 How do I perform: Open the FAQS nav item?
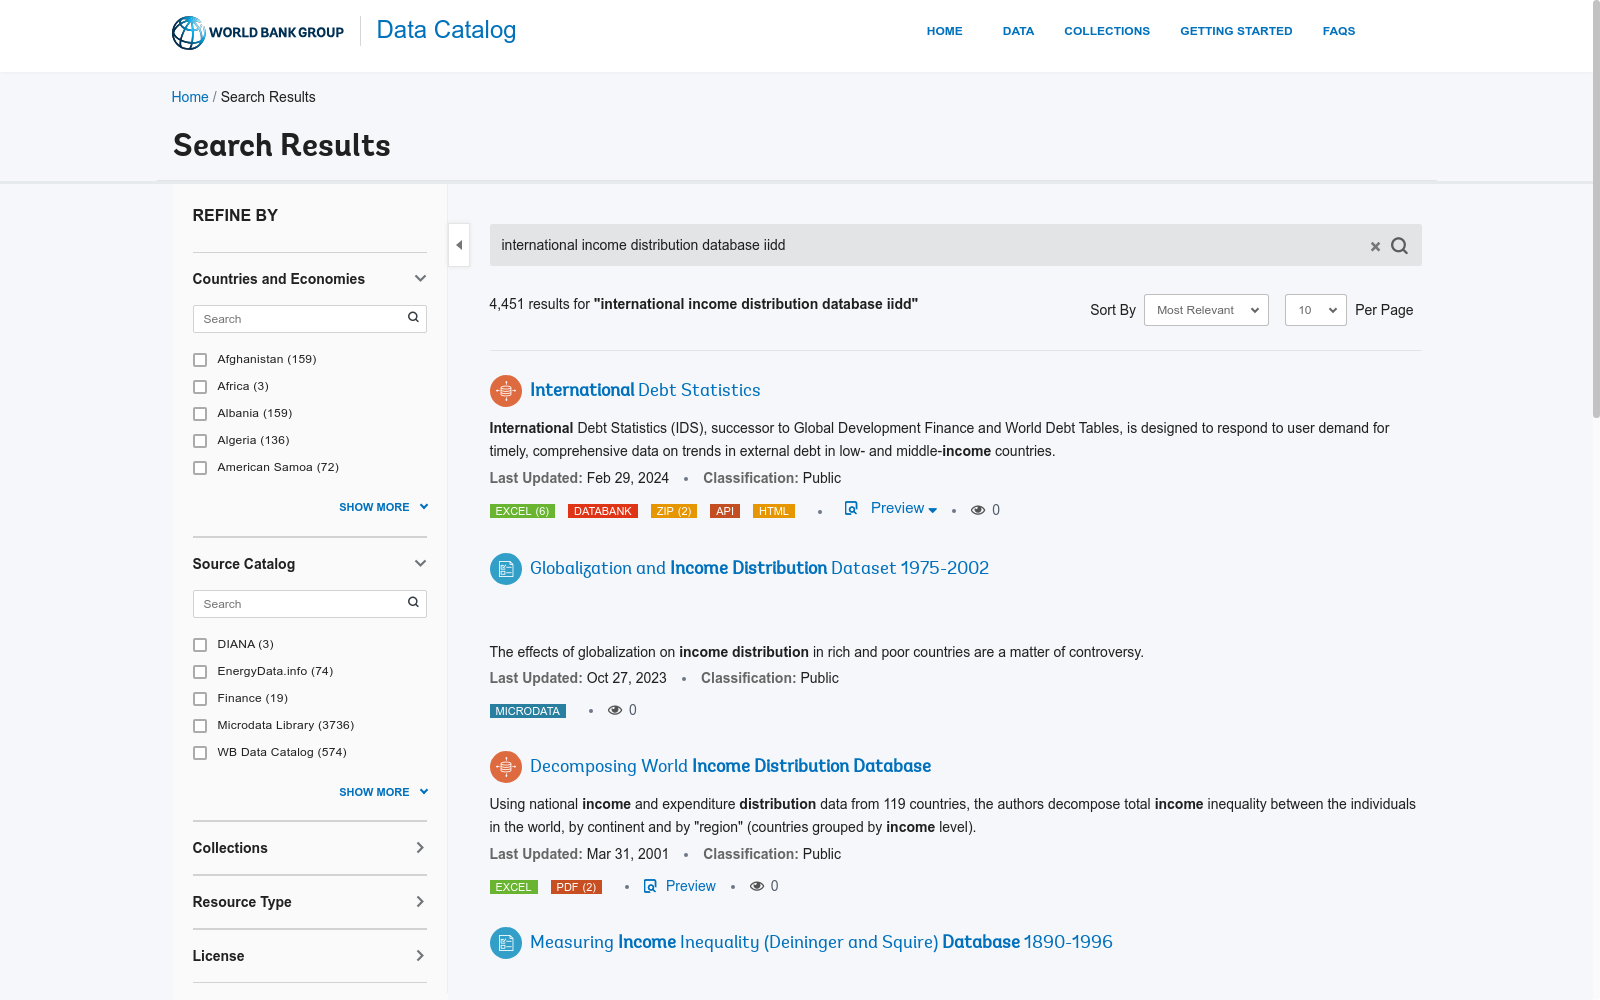pyautogui.click(x=1339, y=31)
